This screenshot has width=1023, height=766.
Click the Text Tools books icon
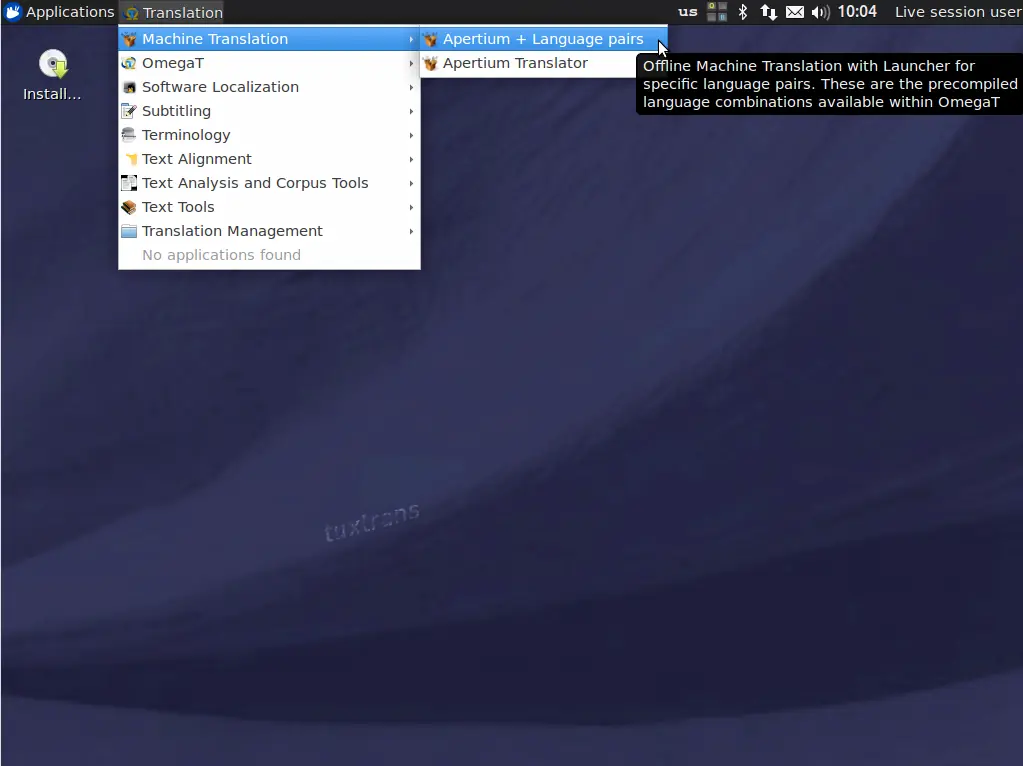point(129,207)
